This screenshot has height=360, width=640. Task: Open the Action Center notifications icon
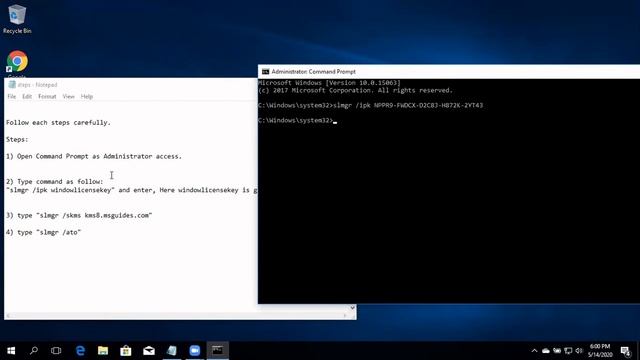click(x=626, y=351)
